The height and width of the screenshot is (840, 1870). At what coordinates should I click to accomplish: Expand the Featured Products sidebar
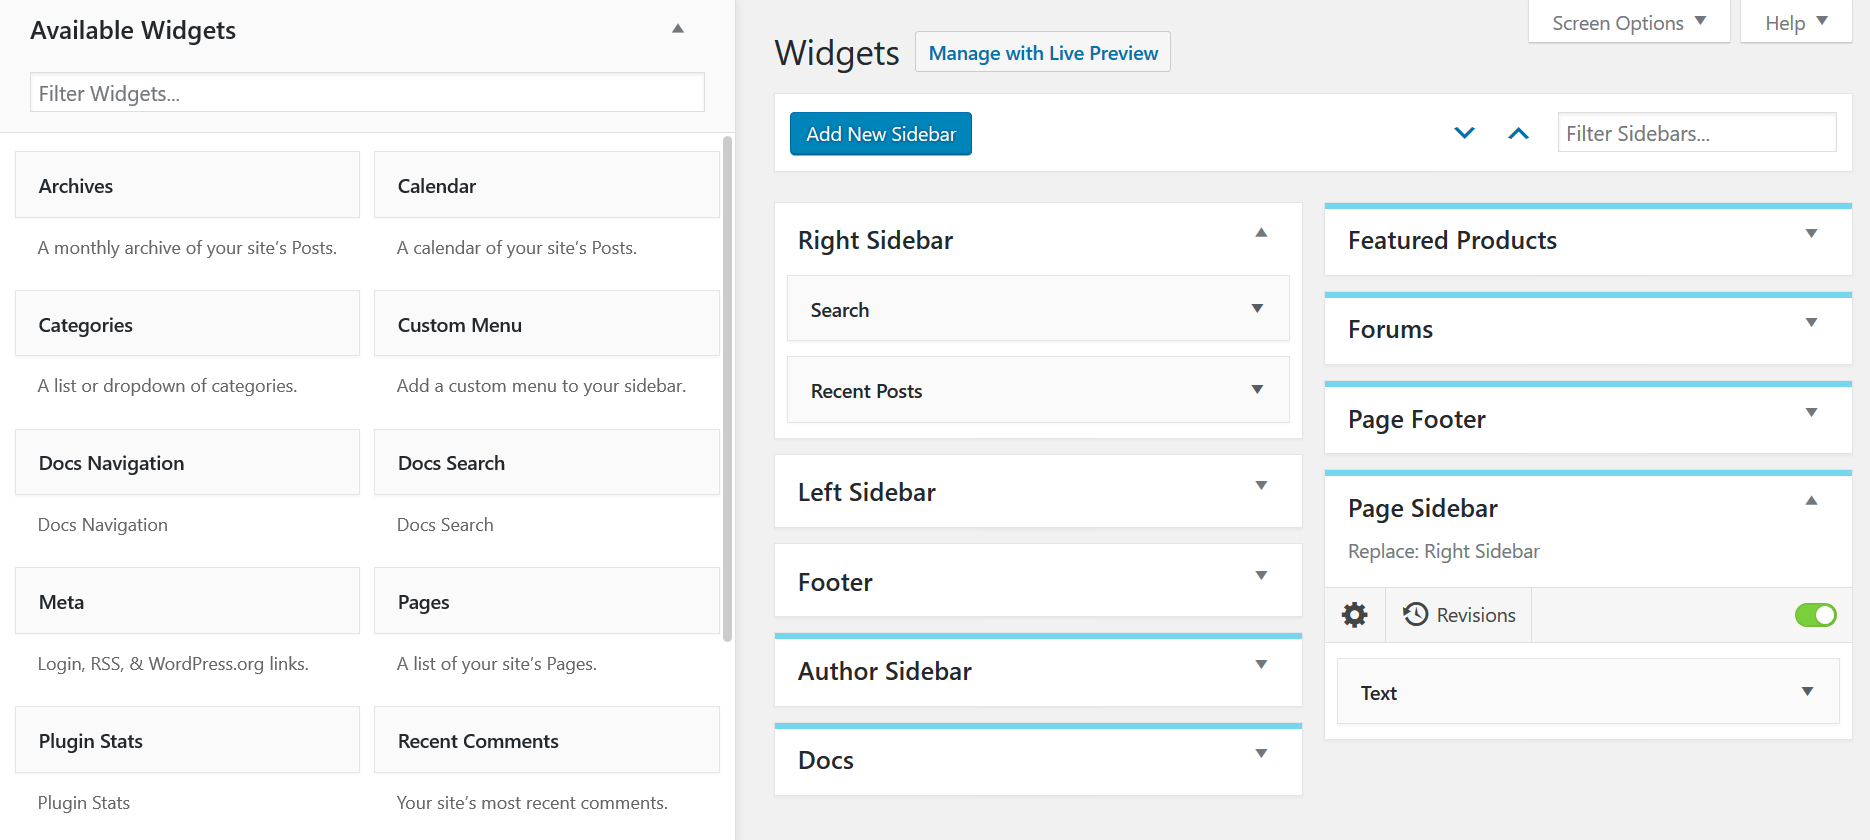1811,234
